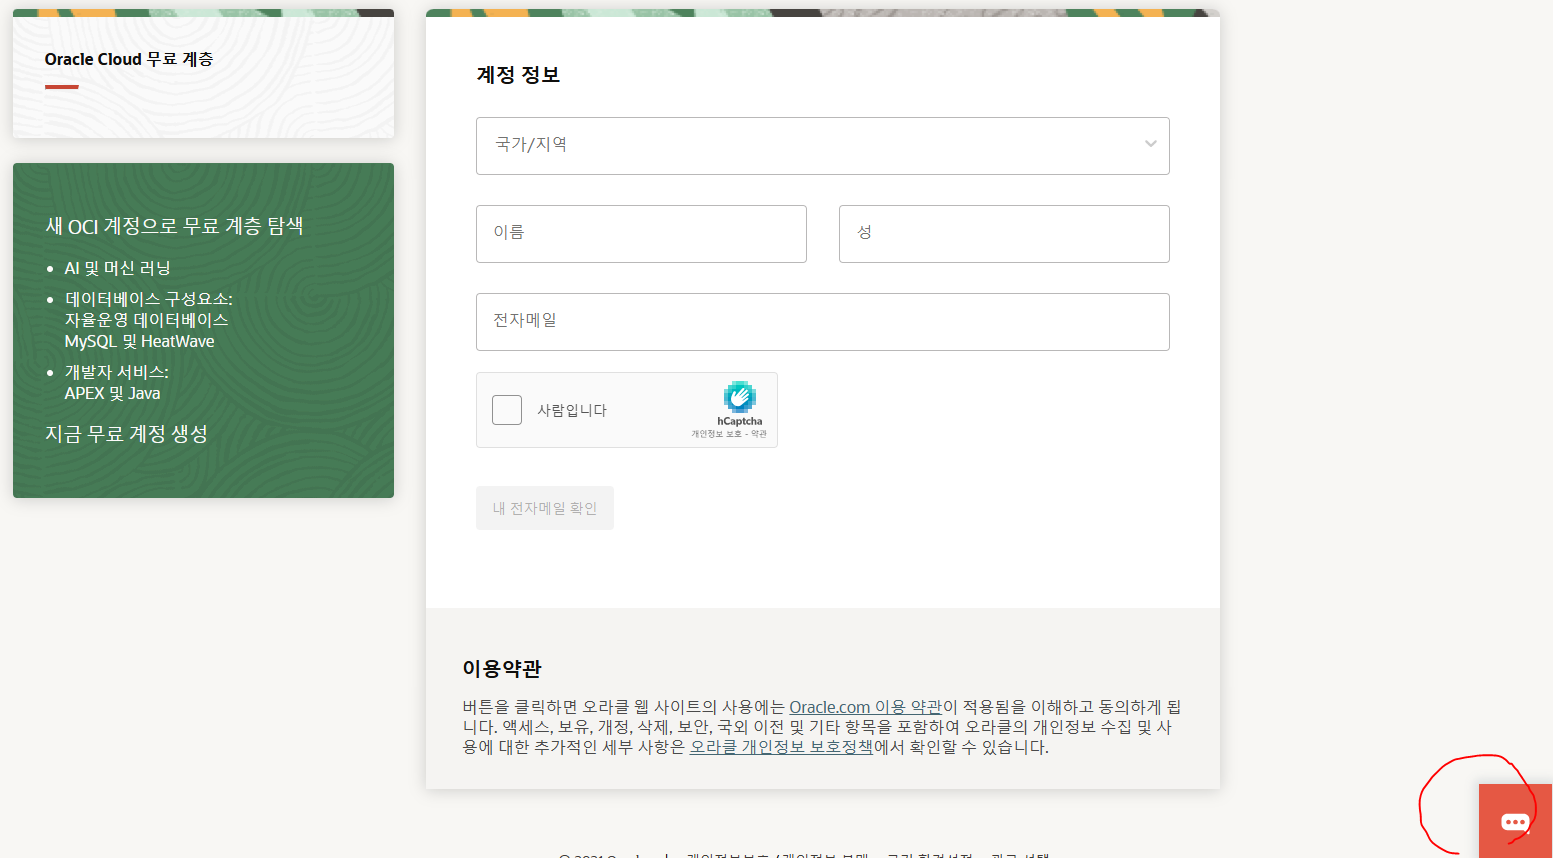Click the '계정 정보' heading

(518, 75)
